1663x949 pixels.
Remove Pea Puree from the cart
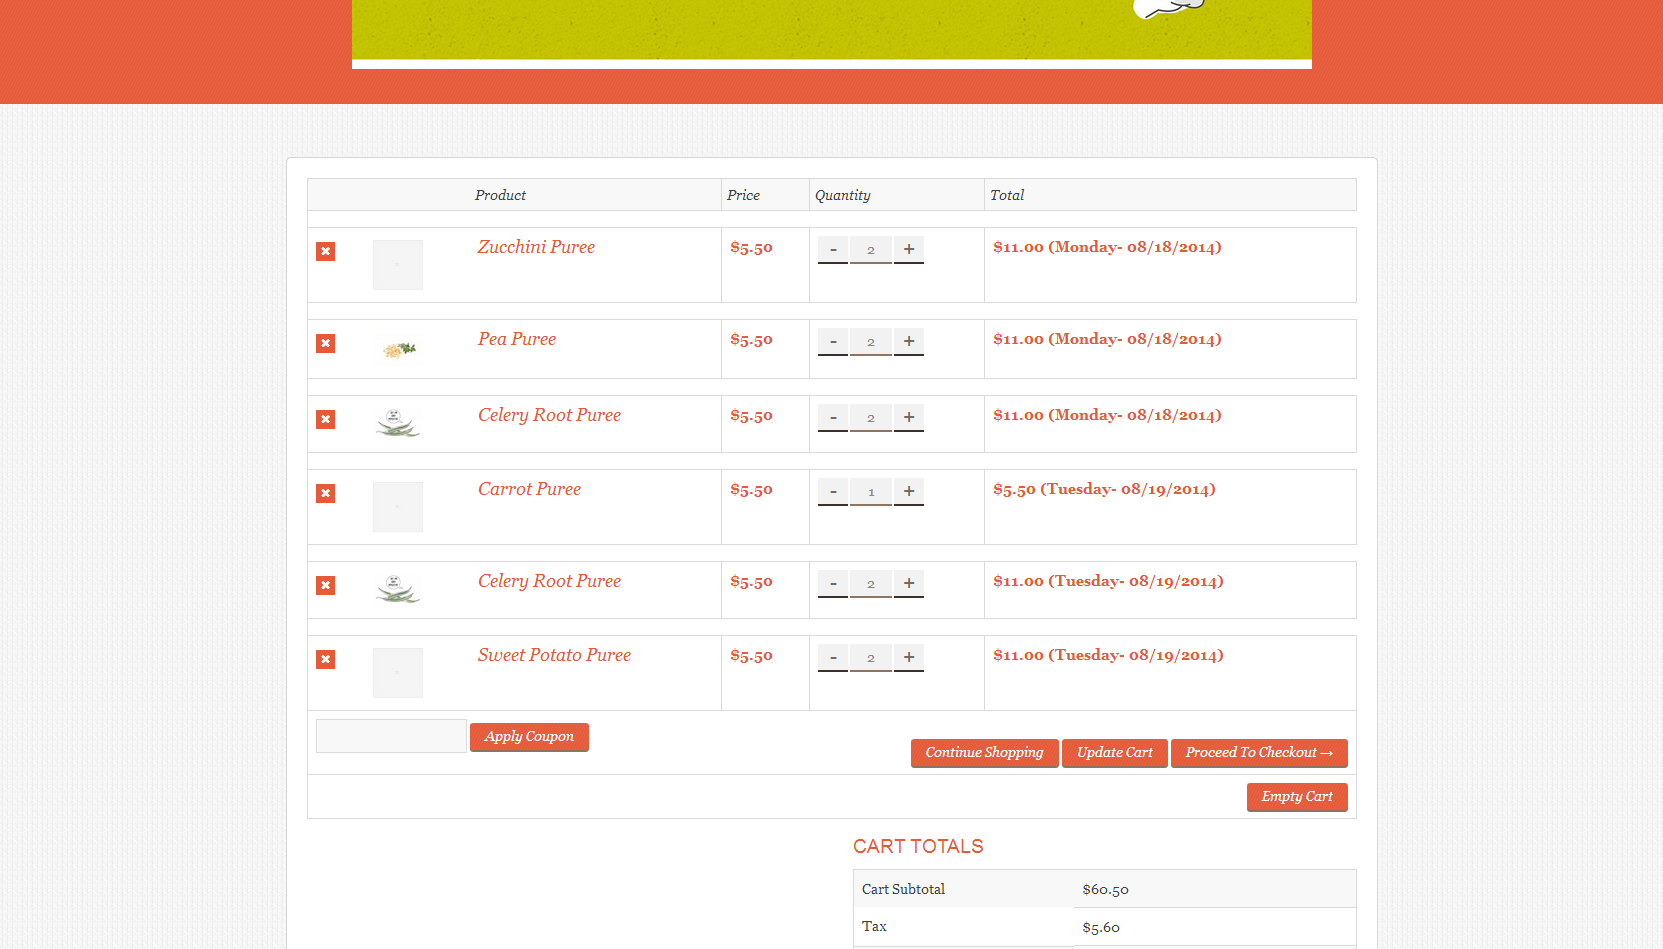[x=325, y=343]
